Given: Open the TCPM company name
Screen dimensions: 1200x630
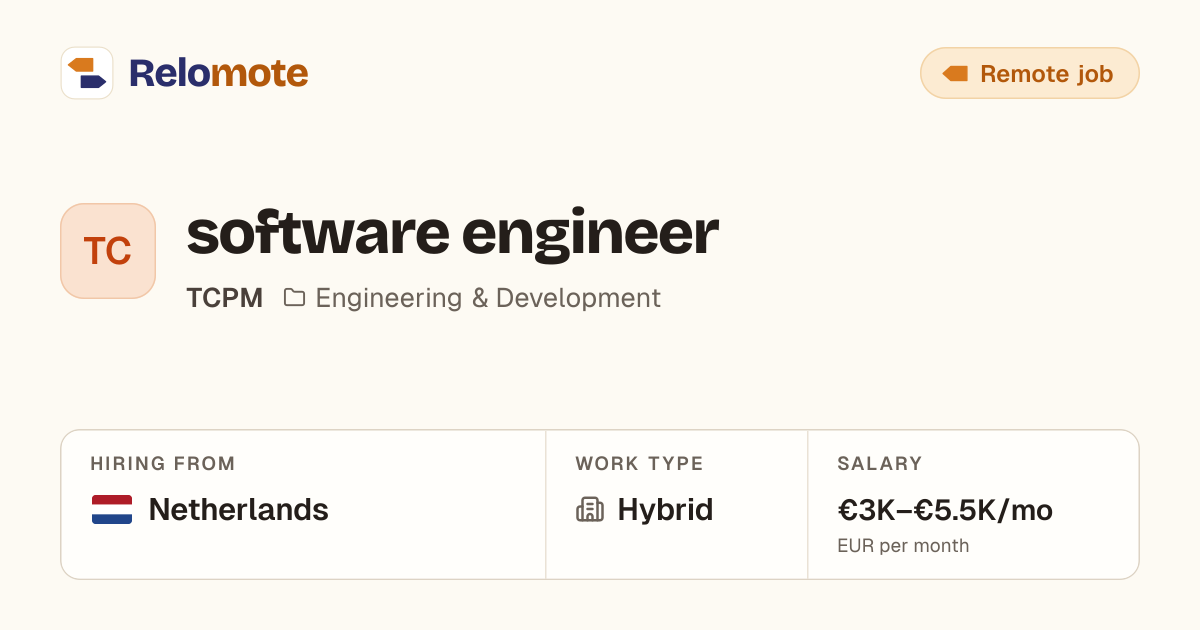Looking at the screenshot, I should click(x=225, y=298).
